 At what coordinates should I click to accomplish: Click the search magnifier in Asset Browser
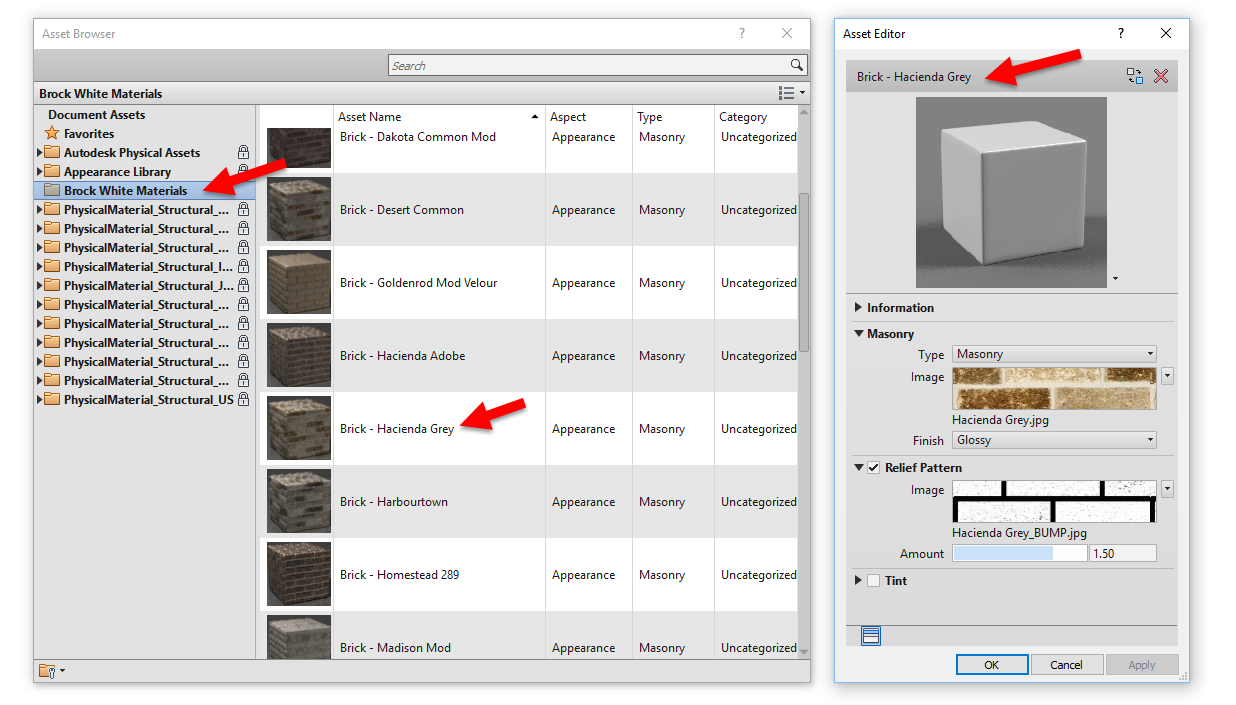point(797,64)
